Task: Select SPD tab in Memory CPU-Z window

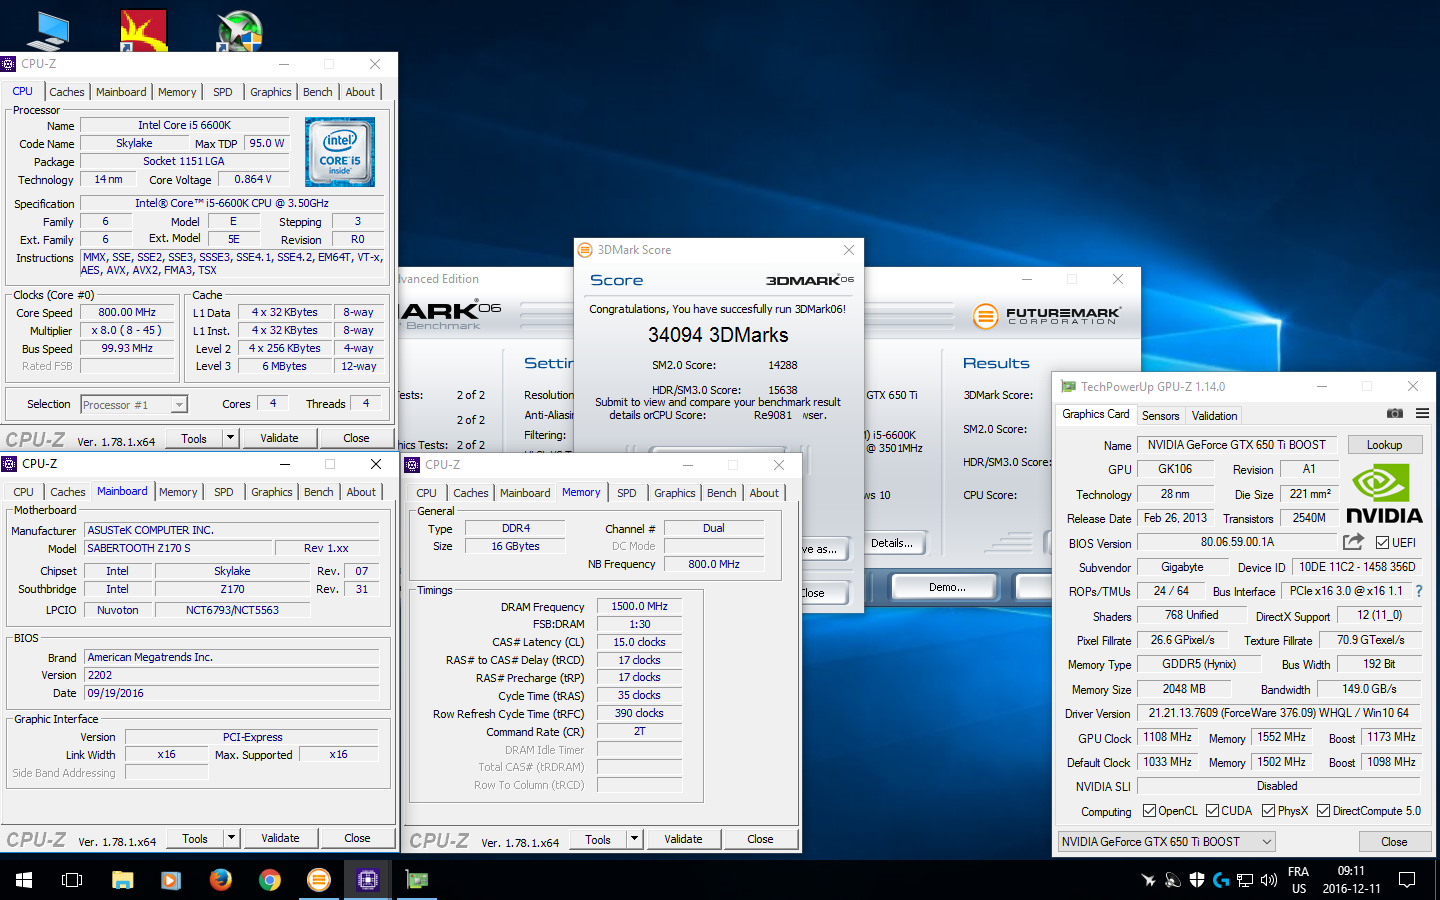Action: click(x=627, y=493)
